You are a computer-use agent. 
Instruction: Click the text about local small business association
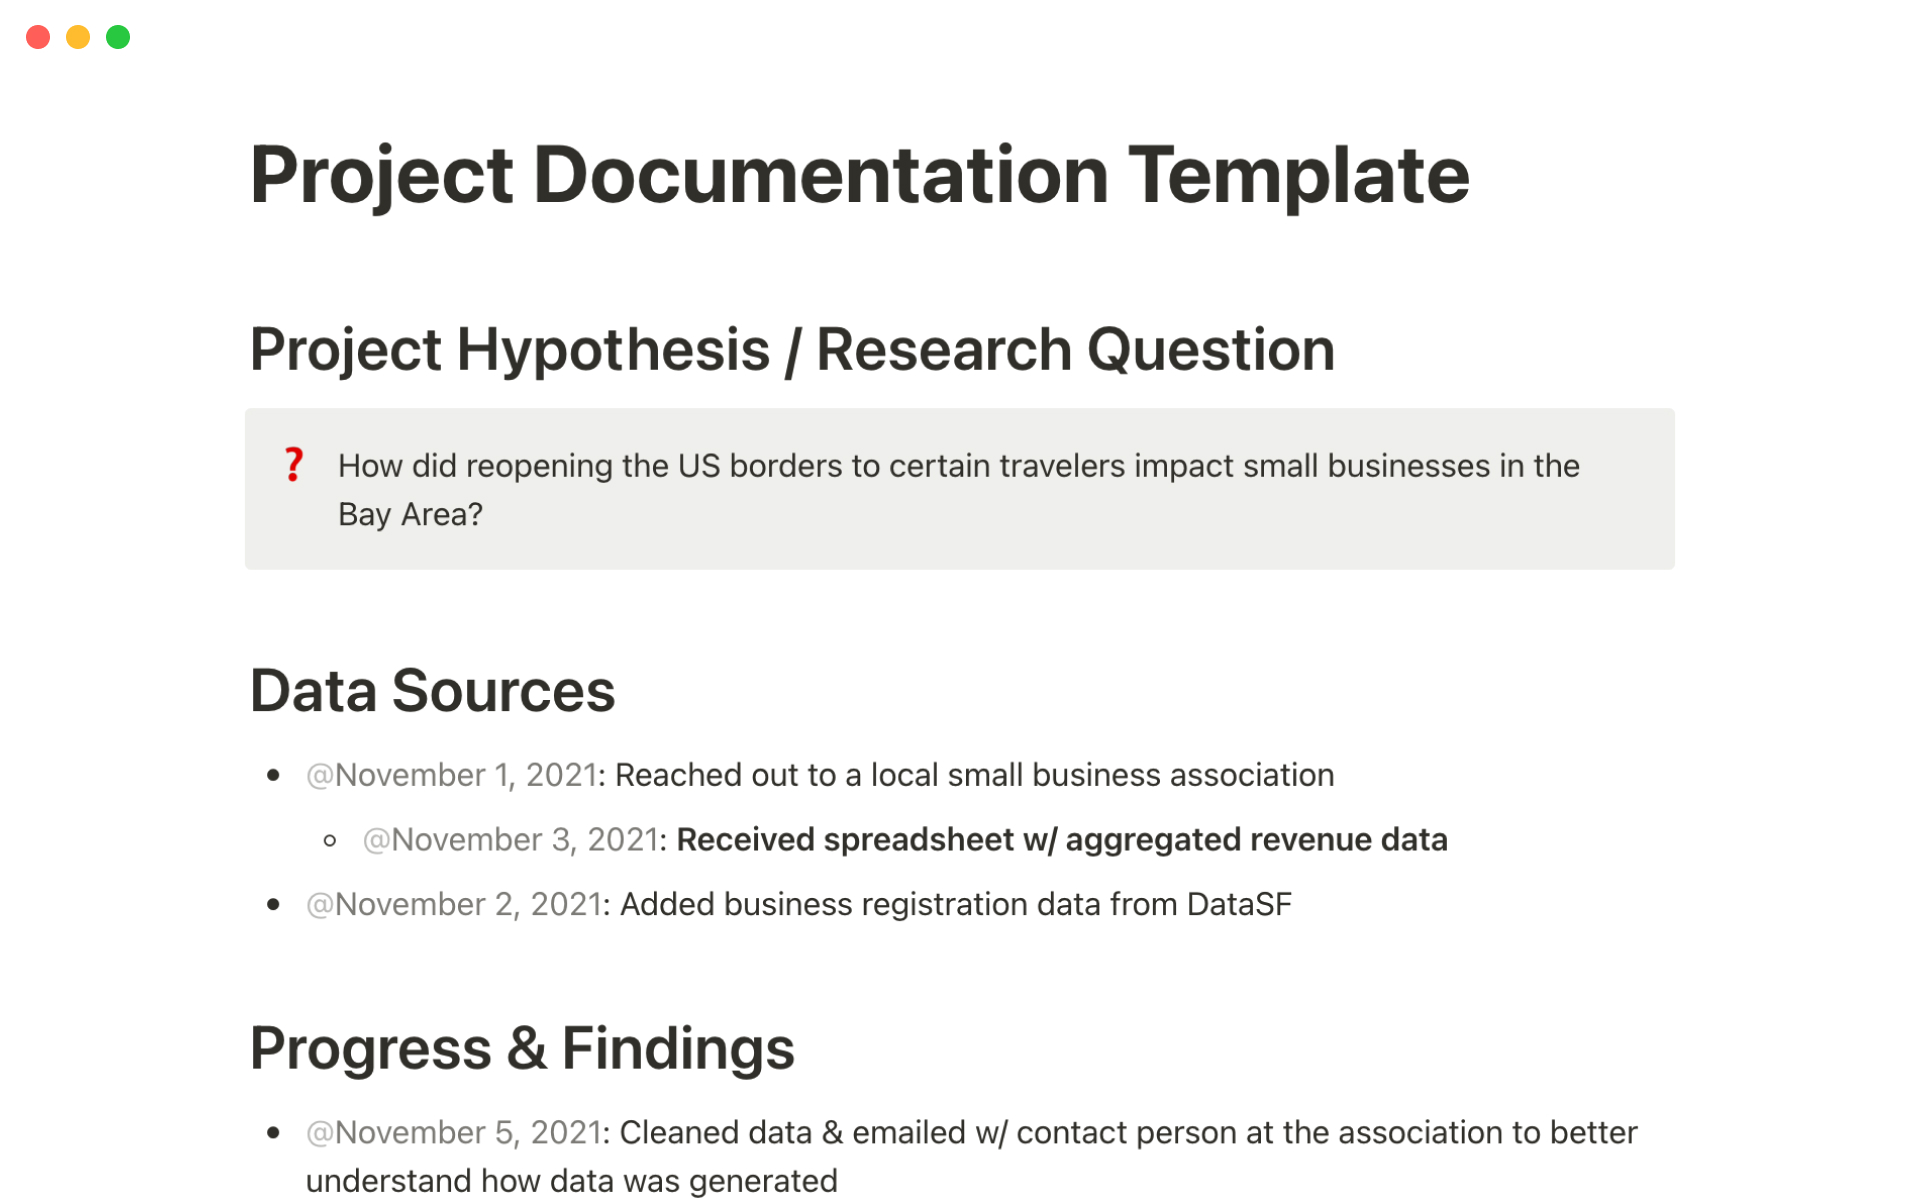(974, 775)
